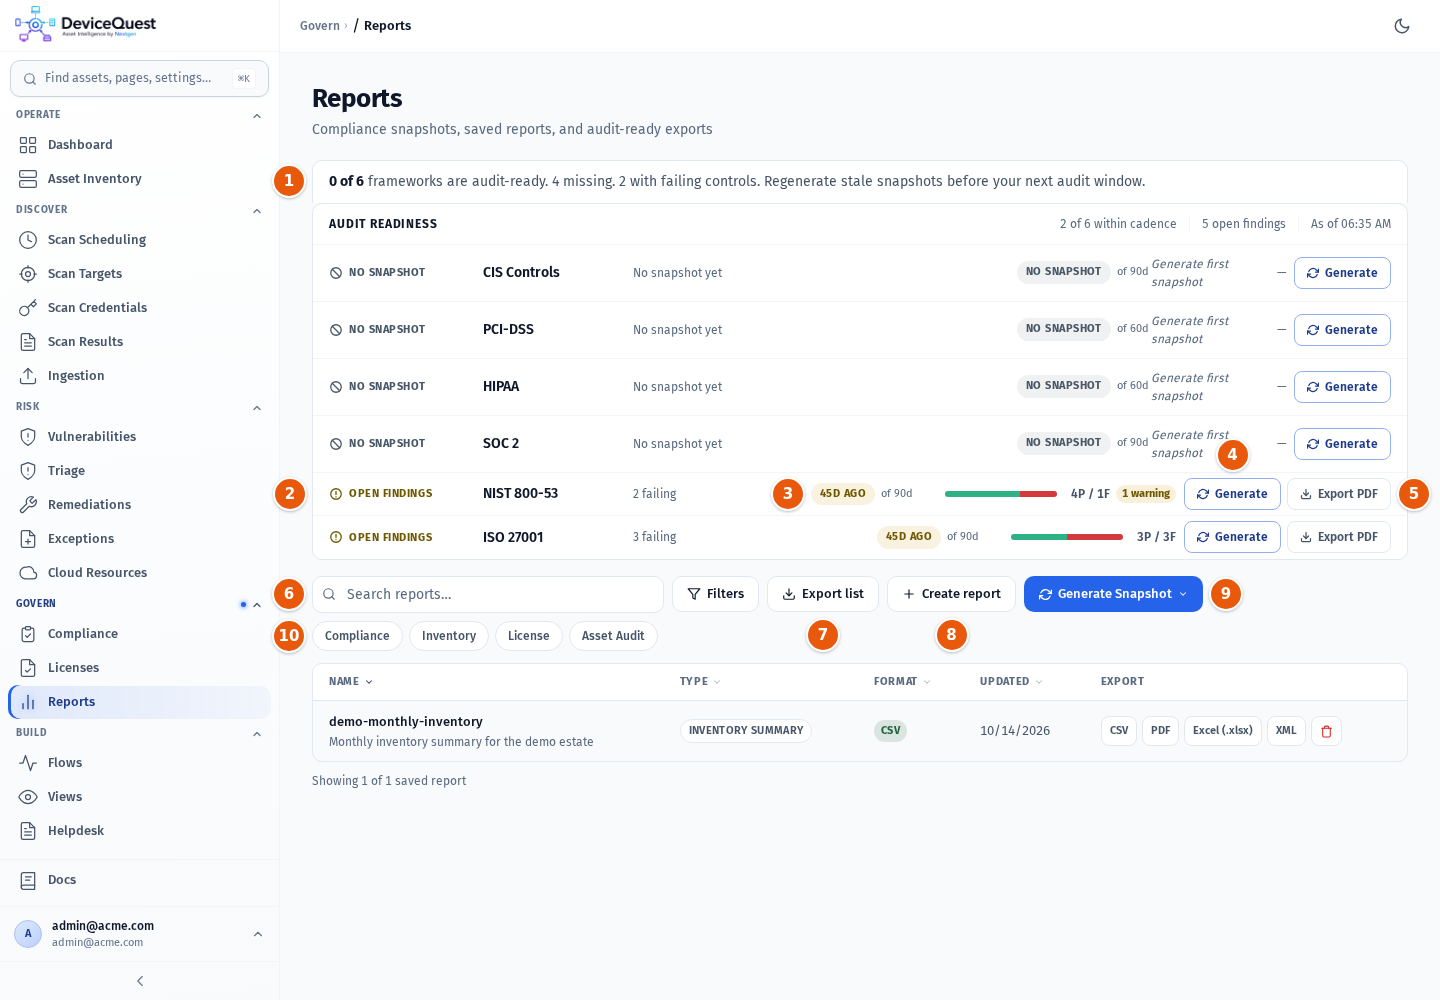The width and height of the screenshot is (1440, 1000).
Task: Click the Helpdesk icon in sidebar
Action: 28,831
